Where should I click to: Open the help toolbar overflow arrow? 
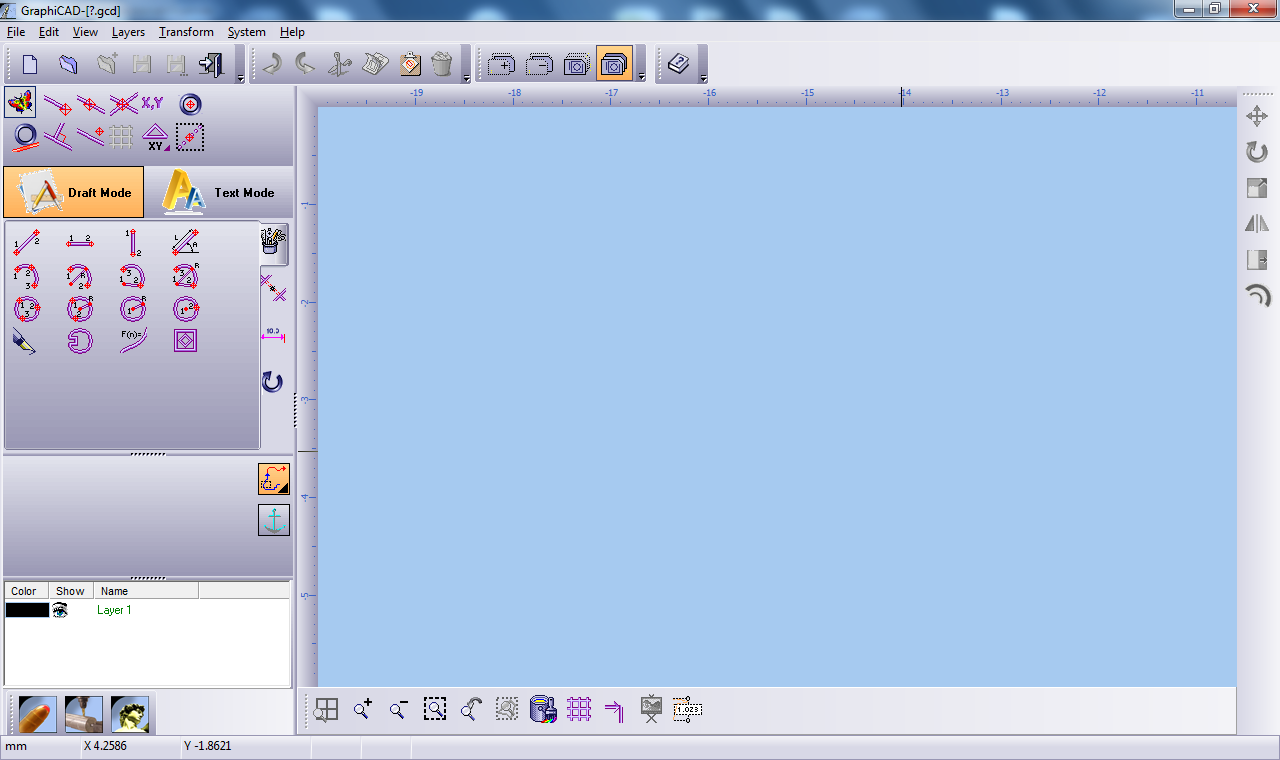[703, 77]
